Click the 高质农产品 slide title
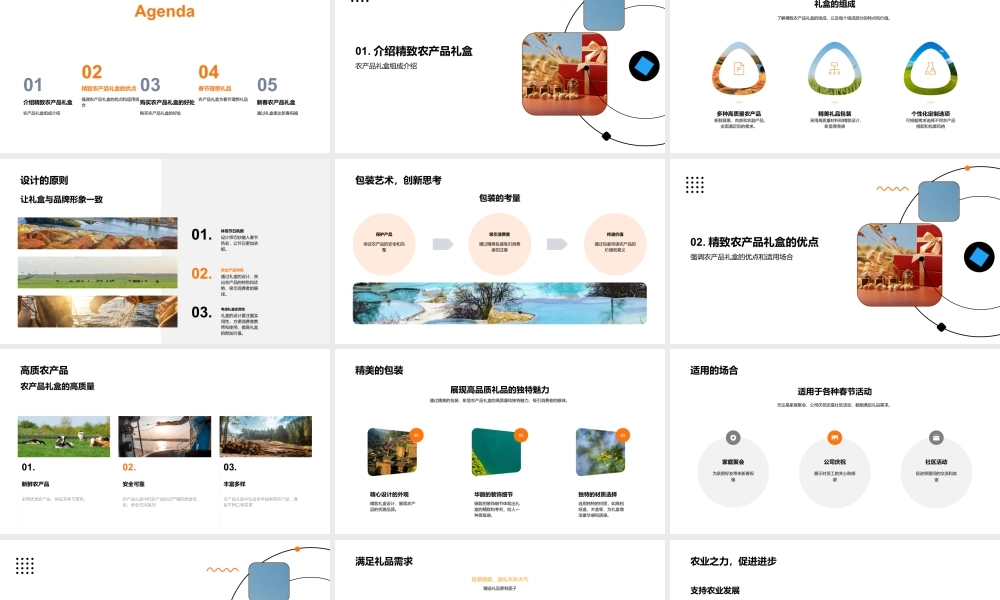 pyautogui.click(x=44, y=370)
